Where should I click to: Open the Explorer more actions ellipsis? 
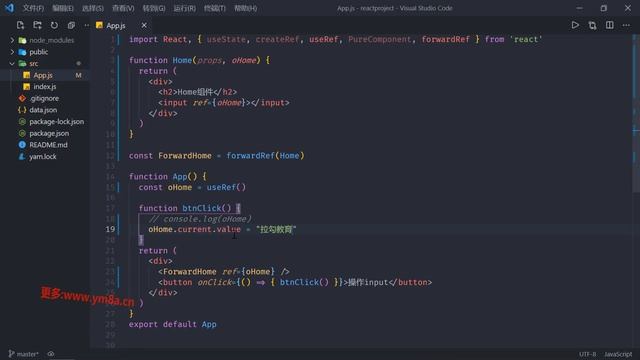click(87, 25)
